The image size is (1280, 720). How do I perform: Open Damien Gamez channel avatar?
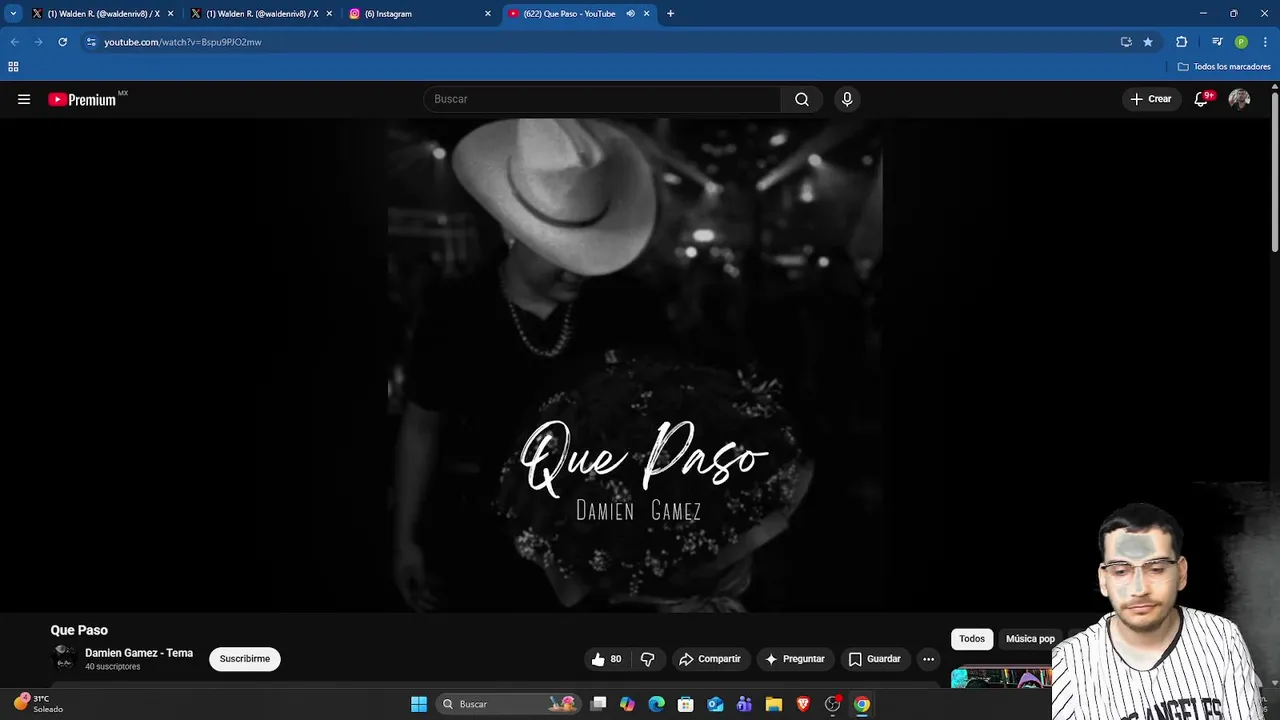click(64, 658)
